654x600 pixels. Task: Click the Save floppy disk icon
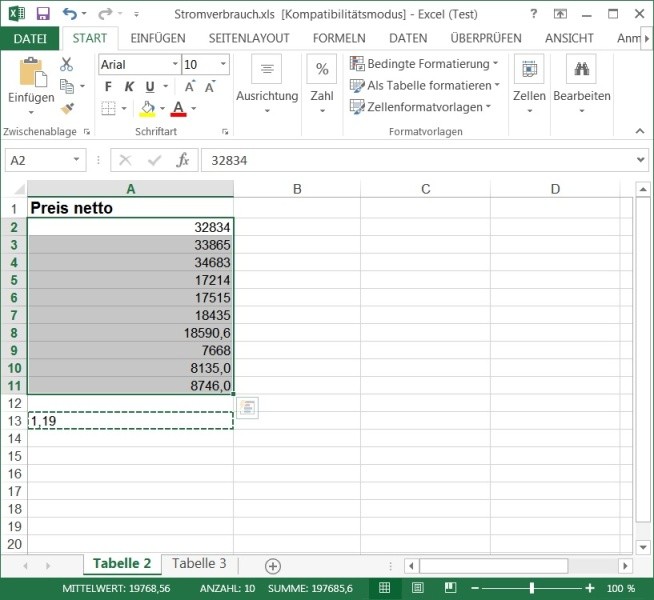(x=43, y=14)
